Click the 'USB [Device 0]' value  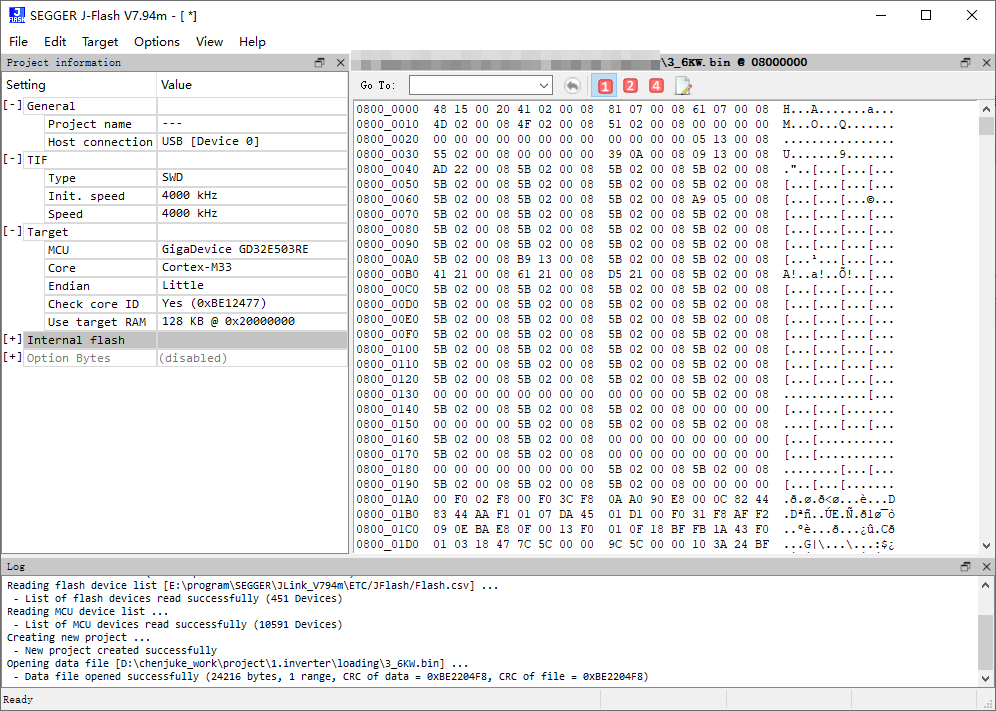coord(211,141)
